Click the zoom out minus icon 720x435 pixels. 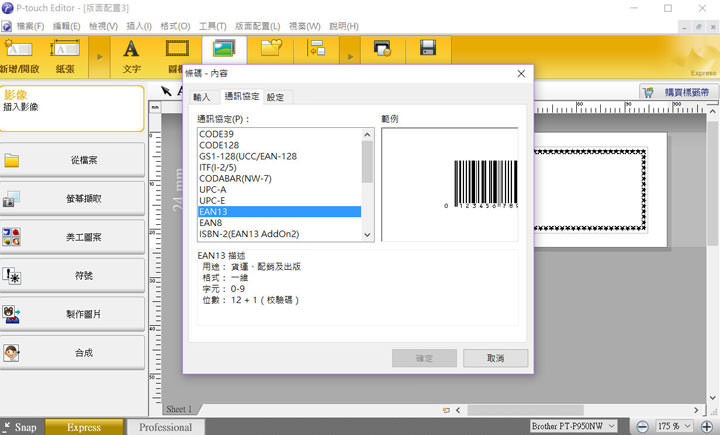coord(641,427)
